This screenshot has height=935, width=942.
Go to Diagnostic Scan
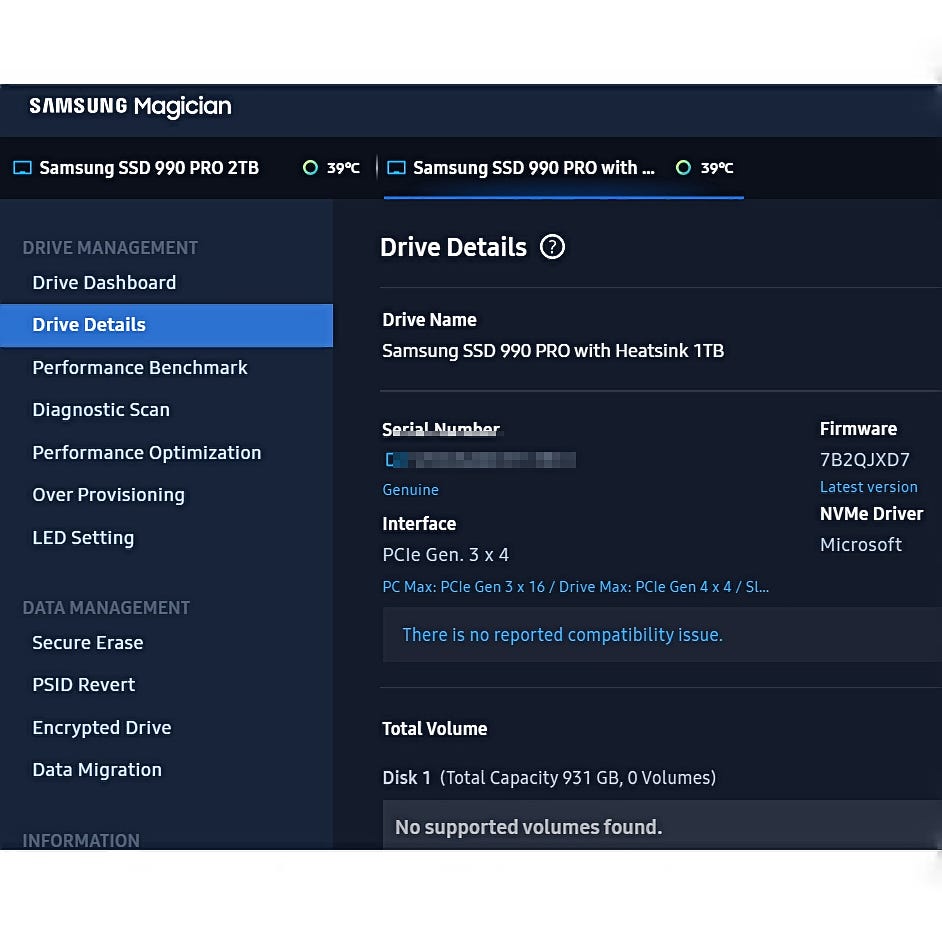click(x=101, y=410)
